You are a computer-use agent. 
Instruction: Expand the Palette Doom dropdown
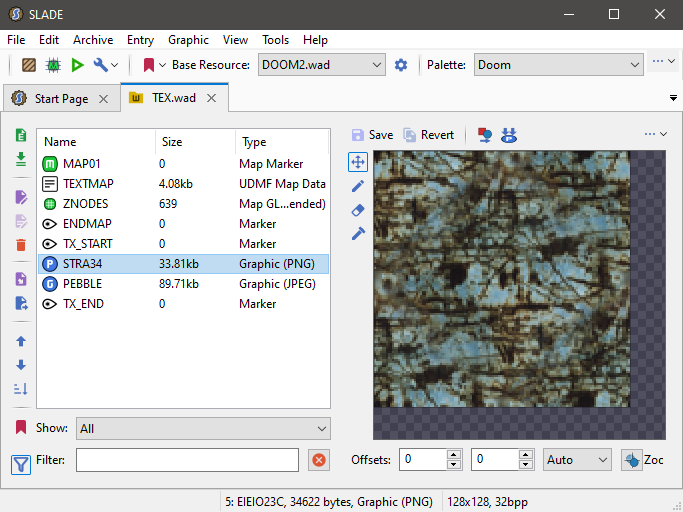(x=558, y=65)
